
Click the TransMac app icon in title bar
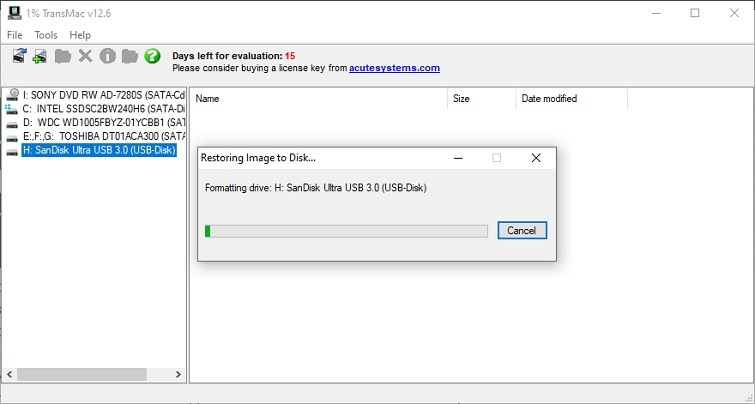[14, 13]
